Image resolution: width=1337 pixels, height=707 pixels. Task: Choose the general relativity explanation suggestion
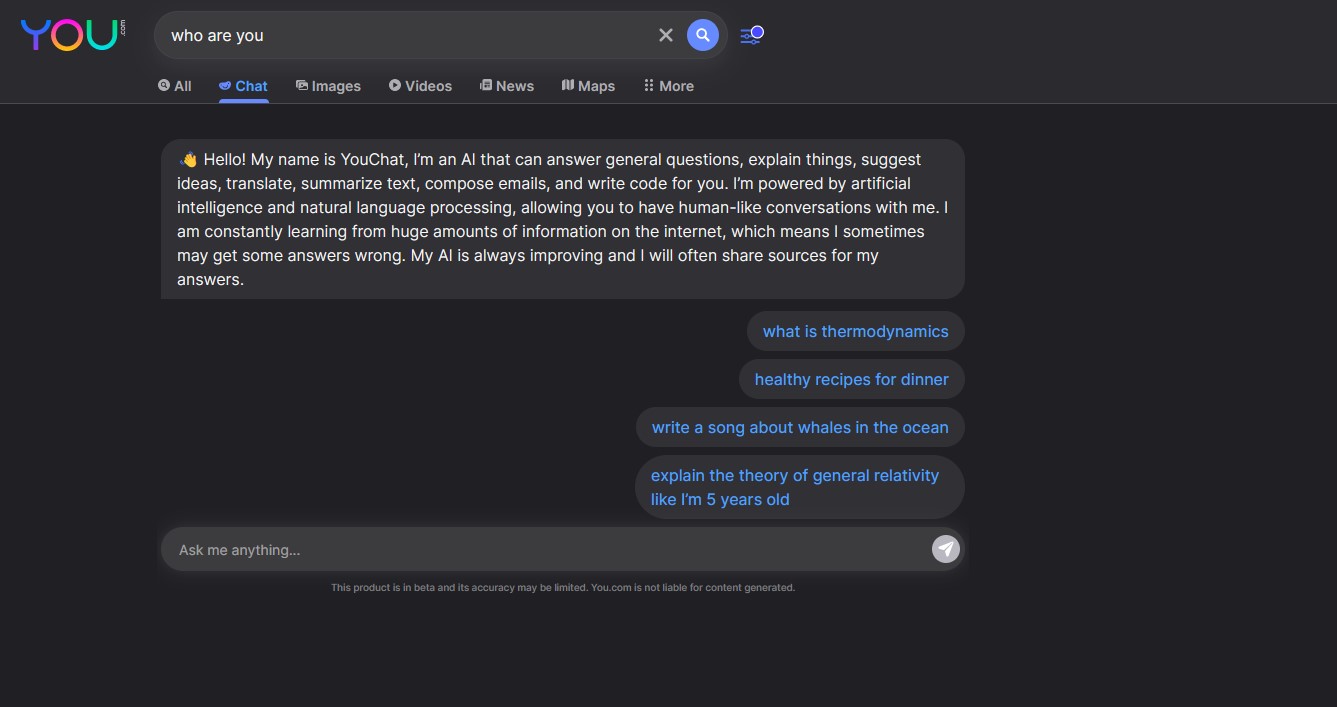coord(800,487)
